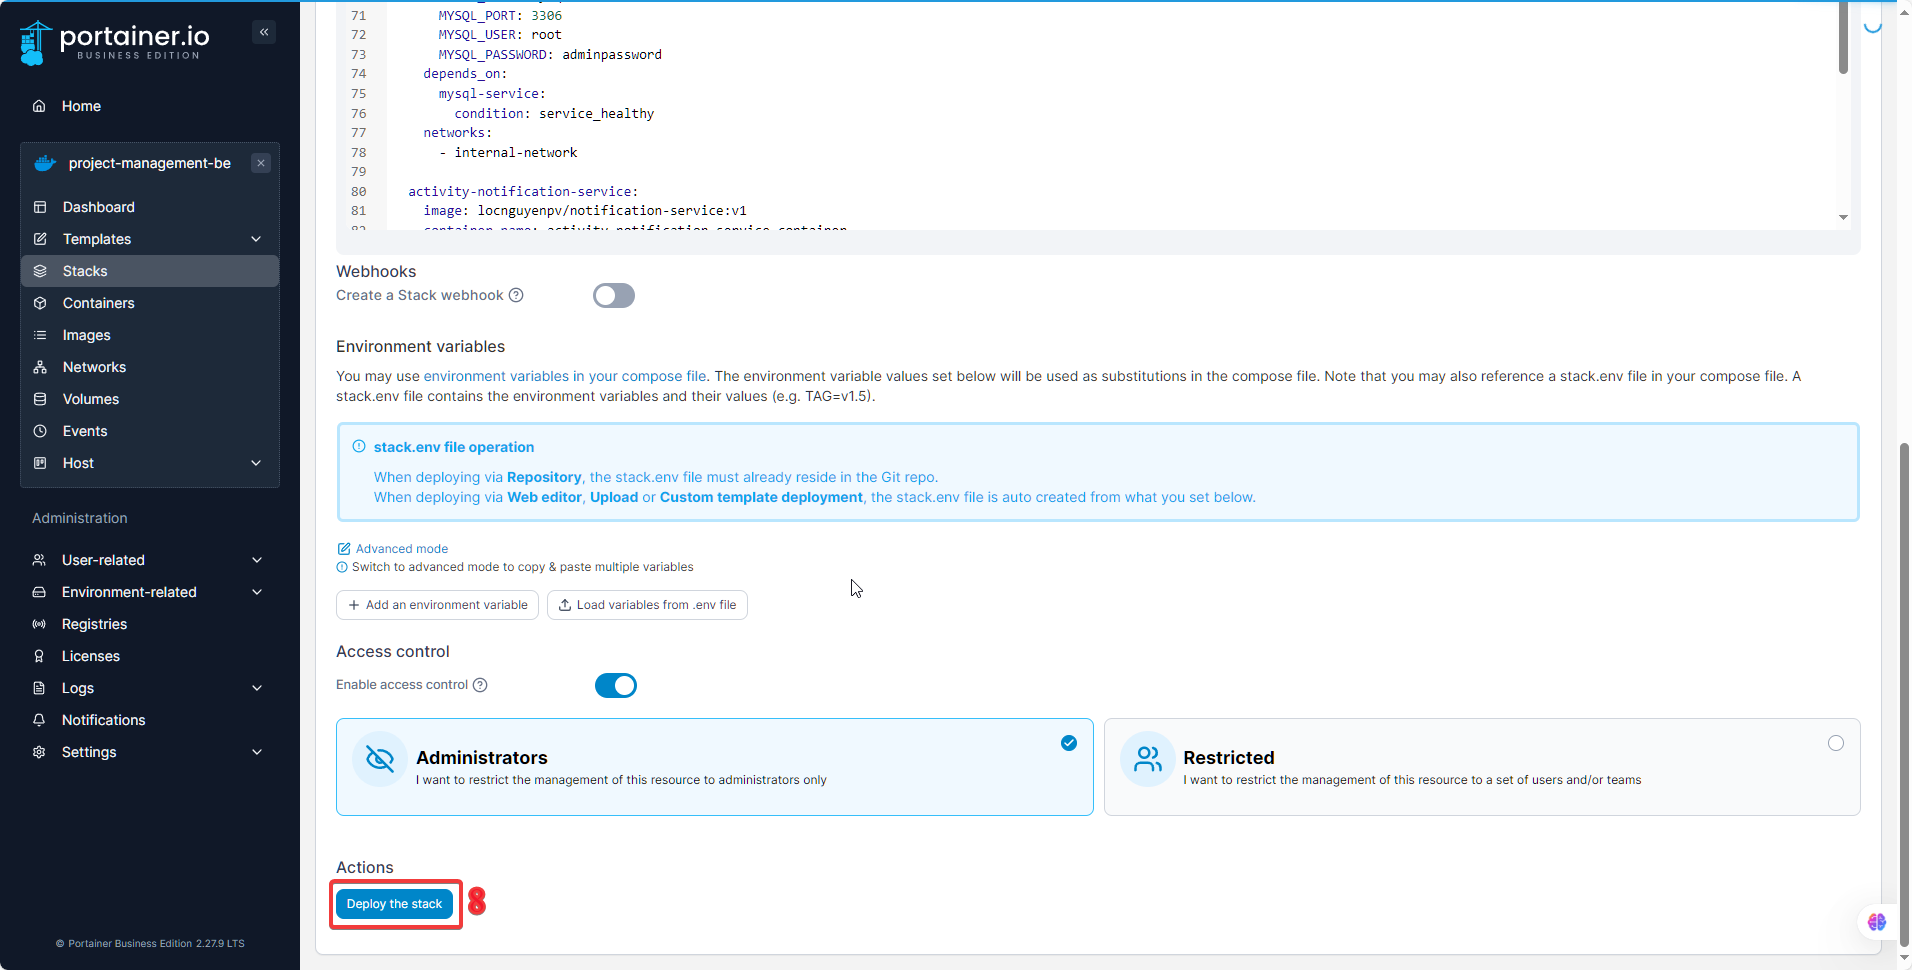Open environment variables in your compose file link
Screen dimensions: 1912x970
pos(565,376)
